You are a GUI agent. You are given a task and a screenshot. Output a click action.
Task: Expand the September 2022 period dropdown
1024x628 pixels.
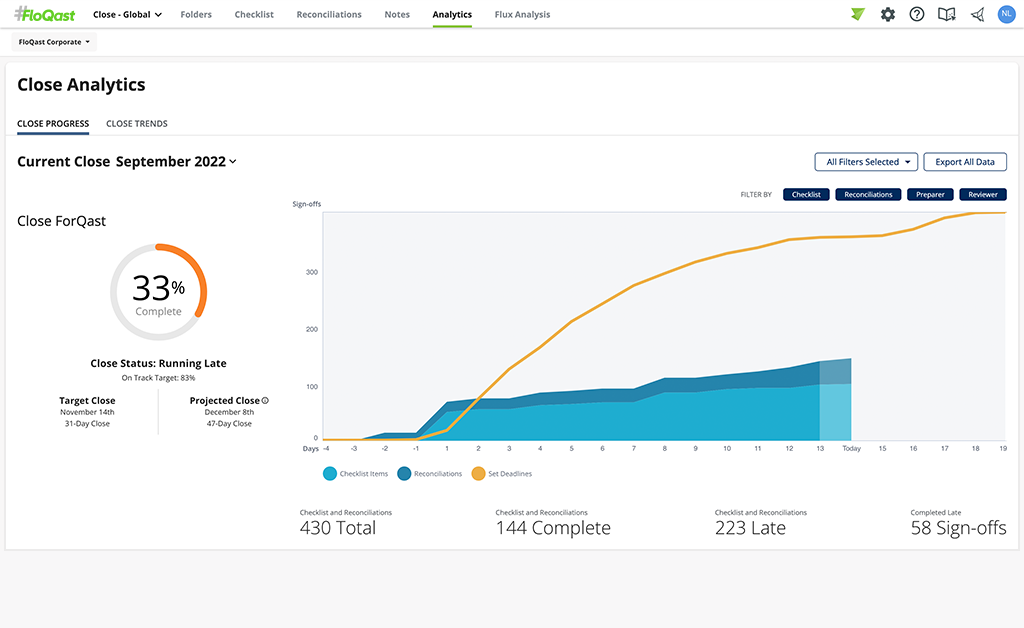pyautogui.click(x=176, y=161)
